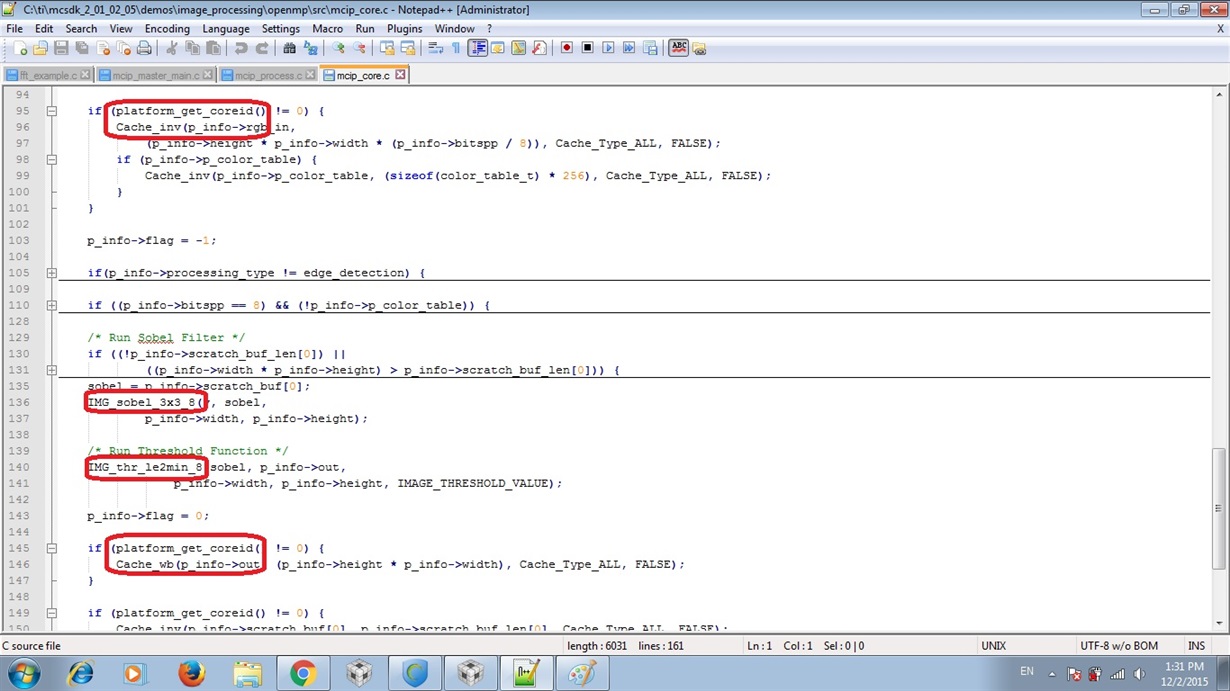This screenshot has height=691, width=1230.
Task: Expand the folded block at line 110
Action: click(x=52, y=305)
